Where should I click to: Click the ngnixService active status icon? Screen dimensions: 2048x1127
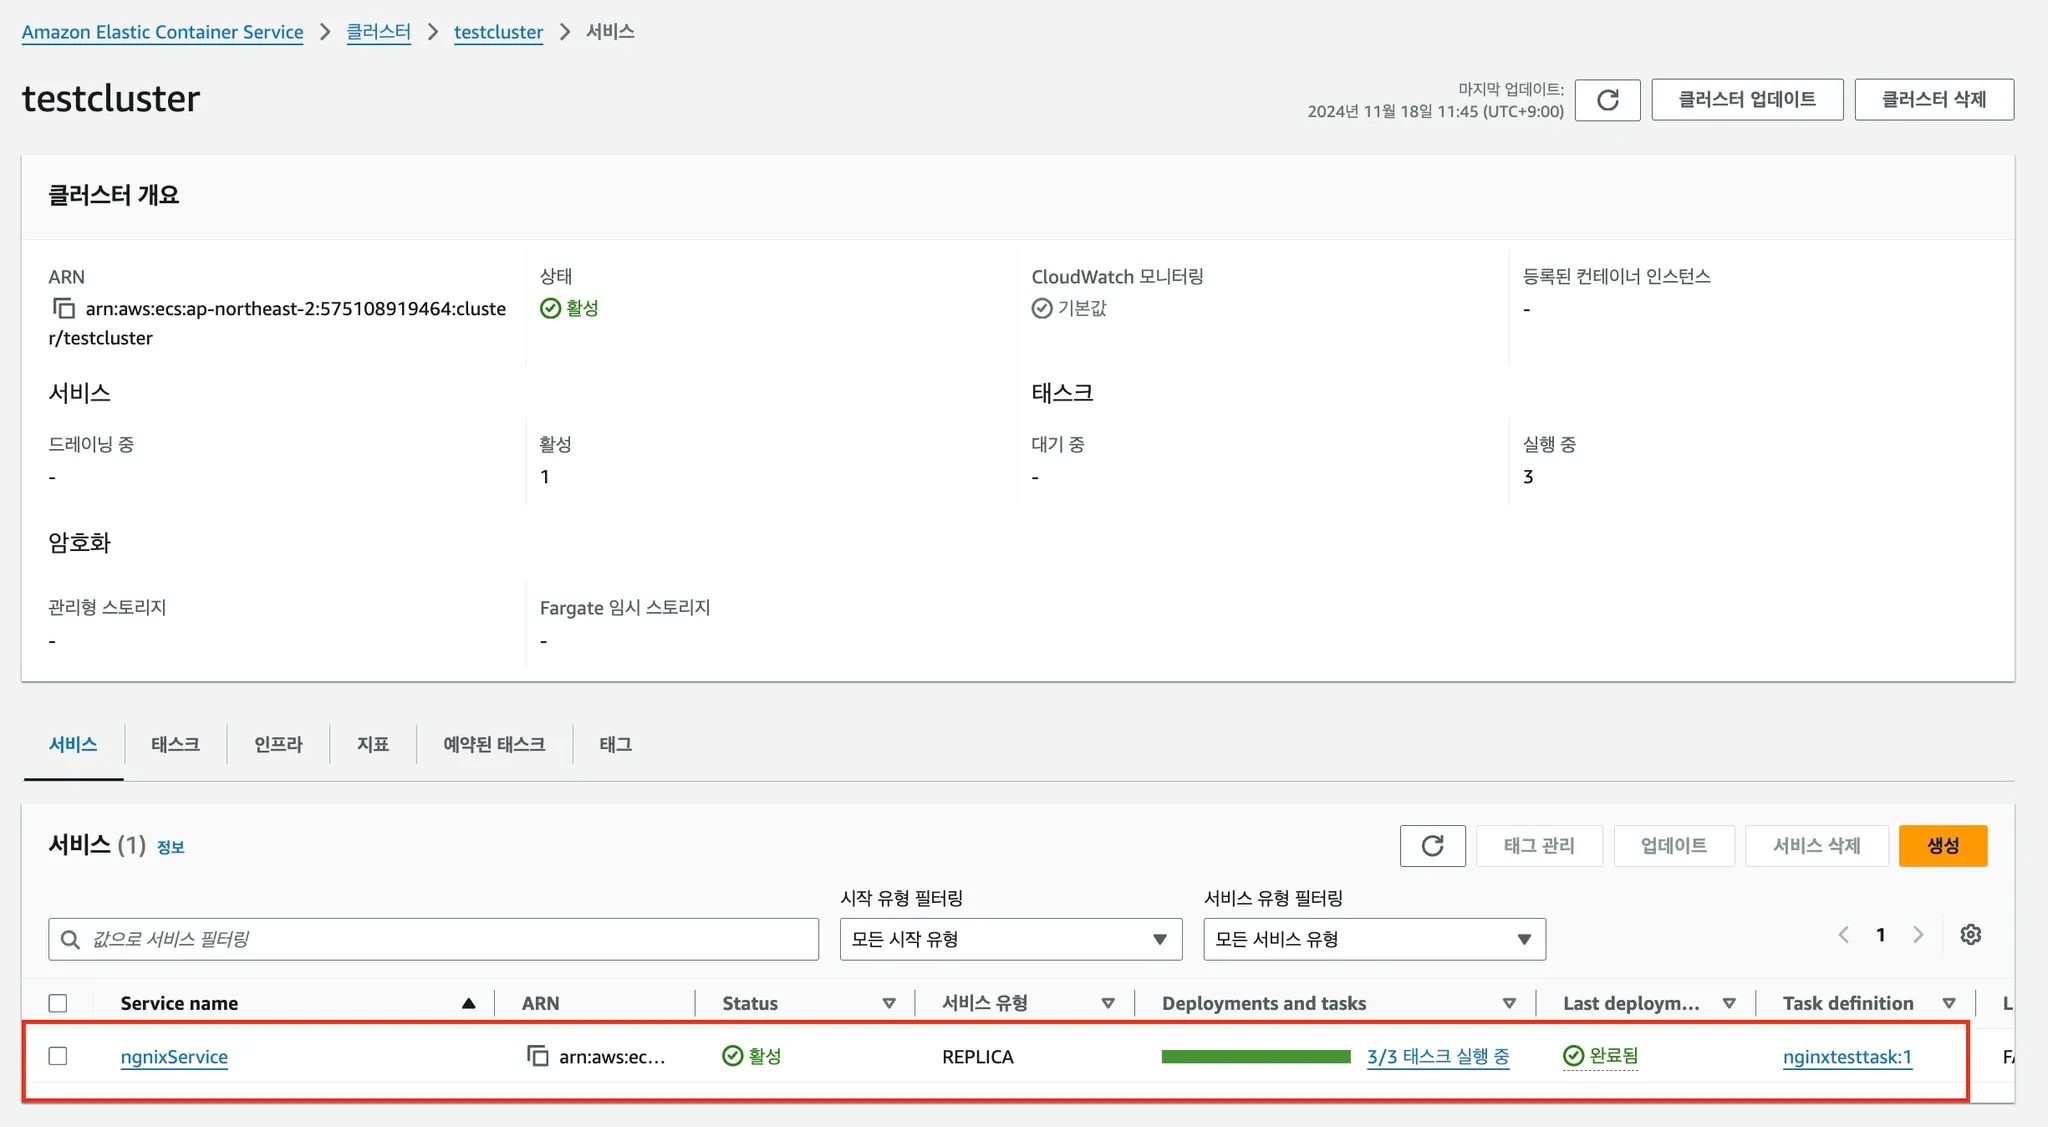point(732,1056)
